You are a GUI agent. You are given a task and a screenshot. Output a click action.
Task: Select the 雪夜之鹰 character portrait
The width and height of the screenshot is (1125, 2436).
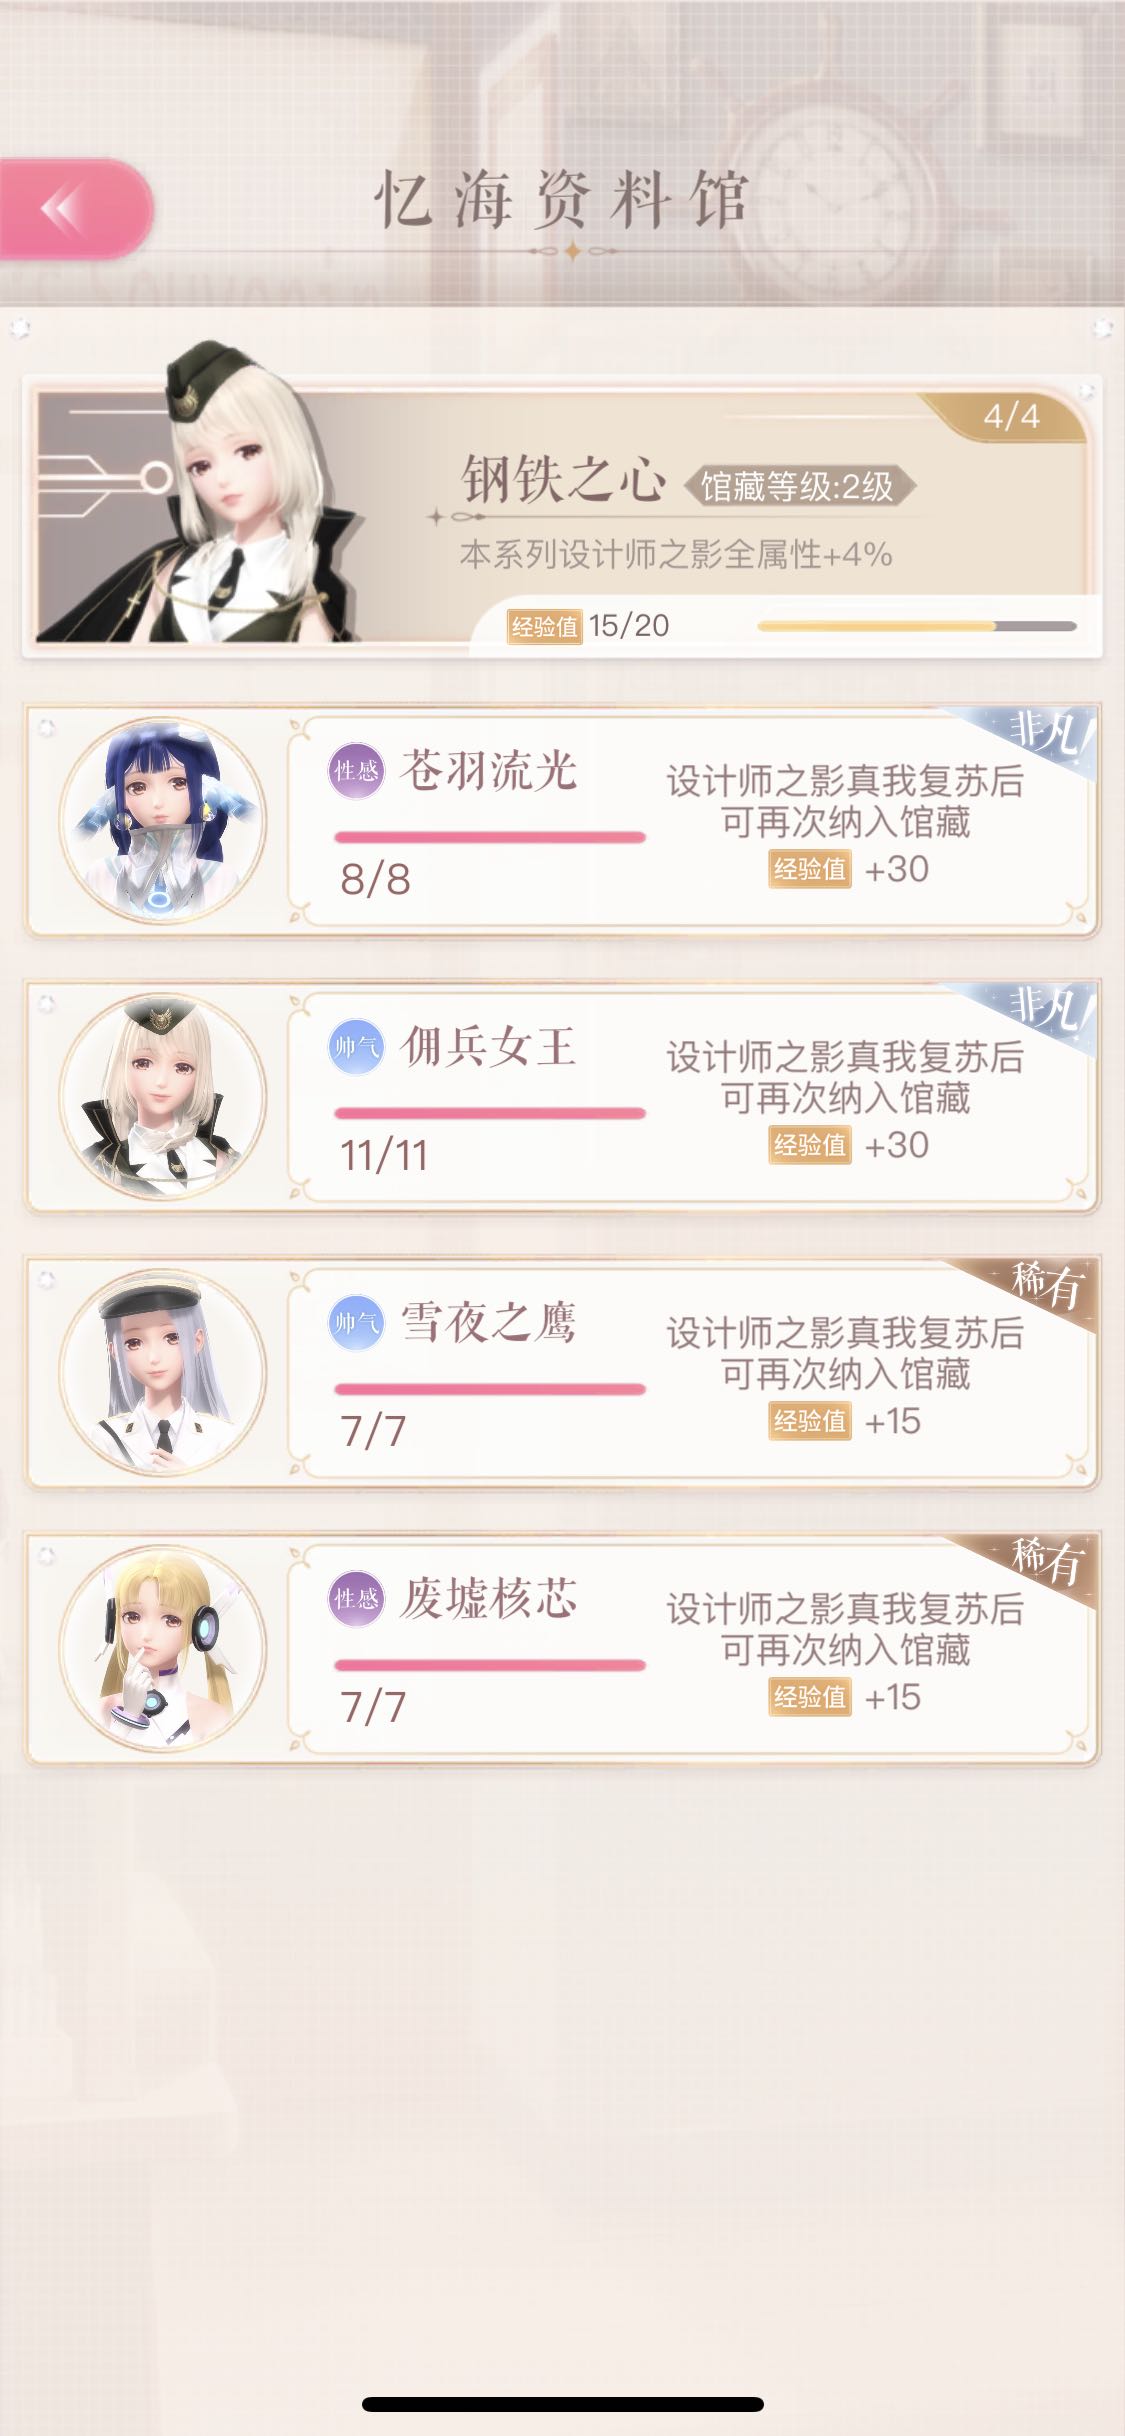click(x=163, y=1372)
